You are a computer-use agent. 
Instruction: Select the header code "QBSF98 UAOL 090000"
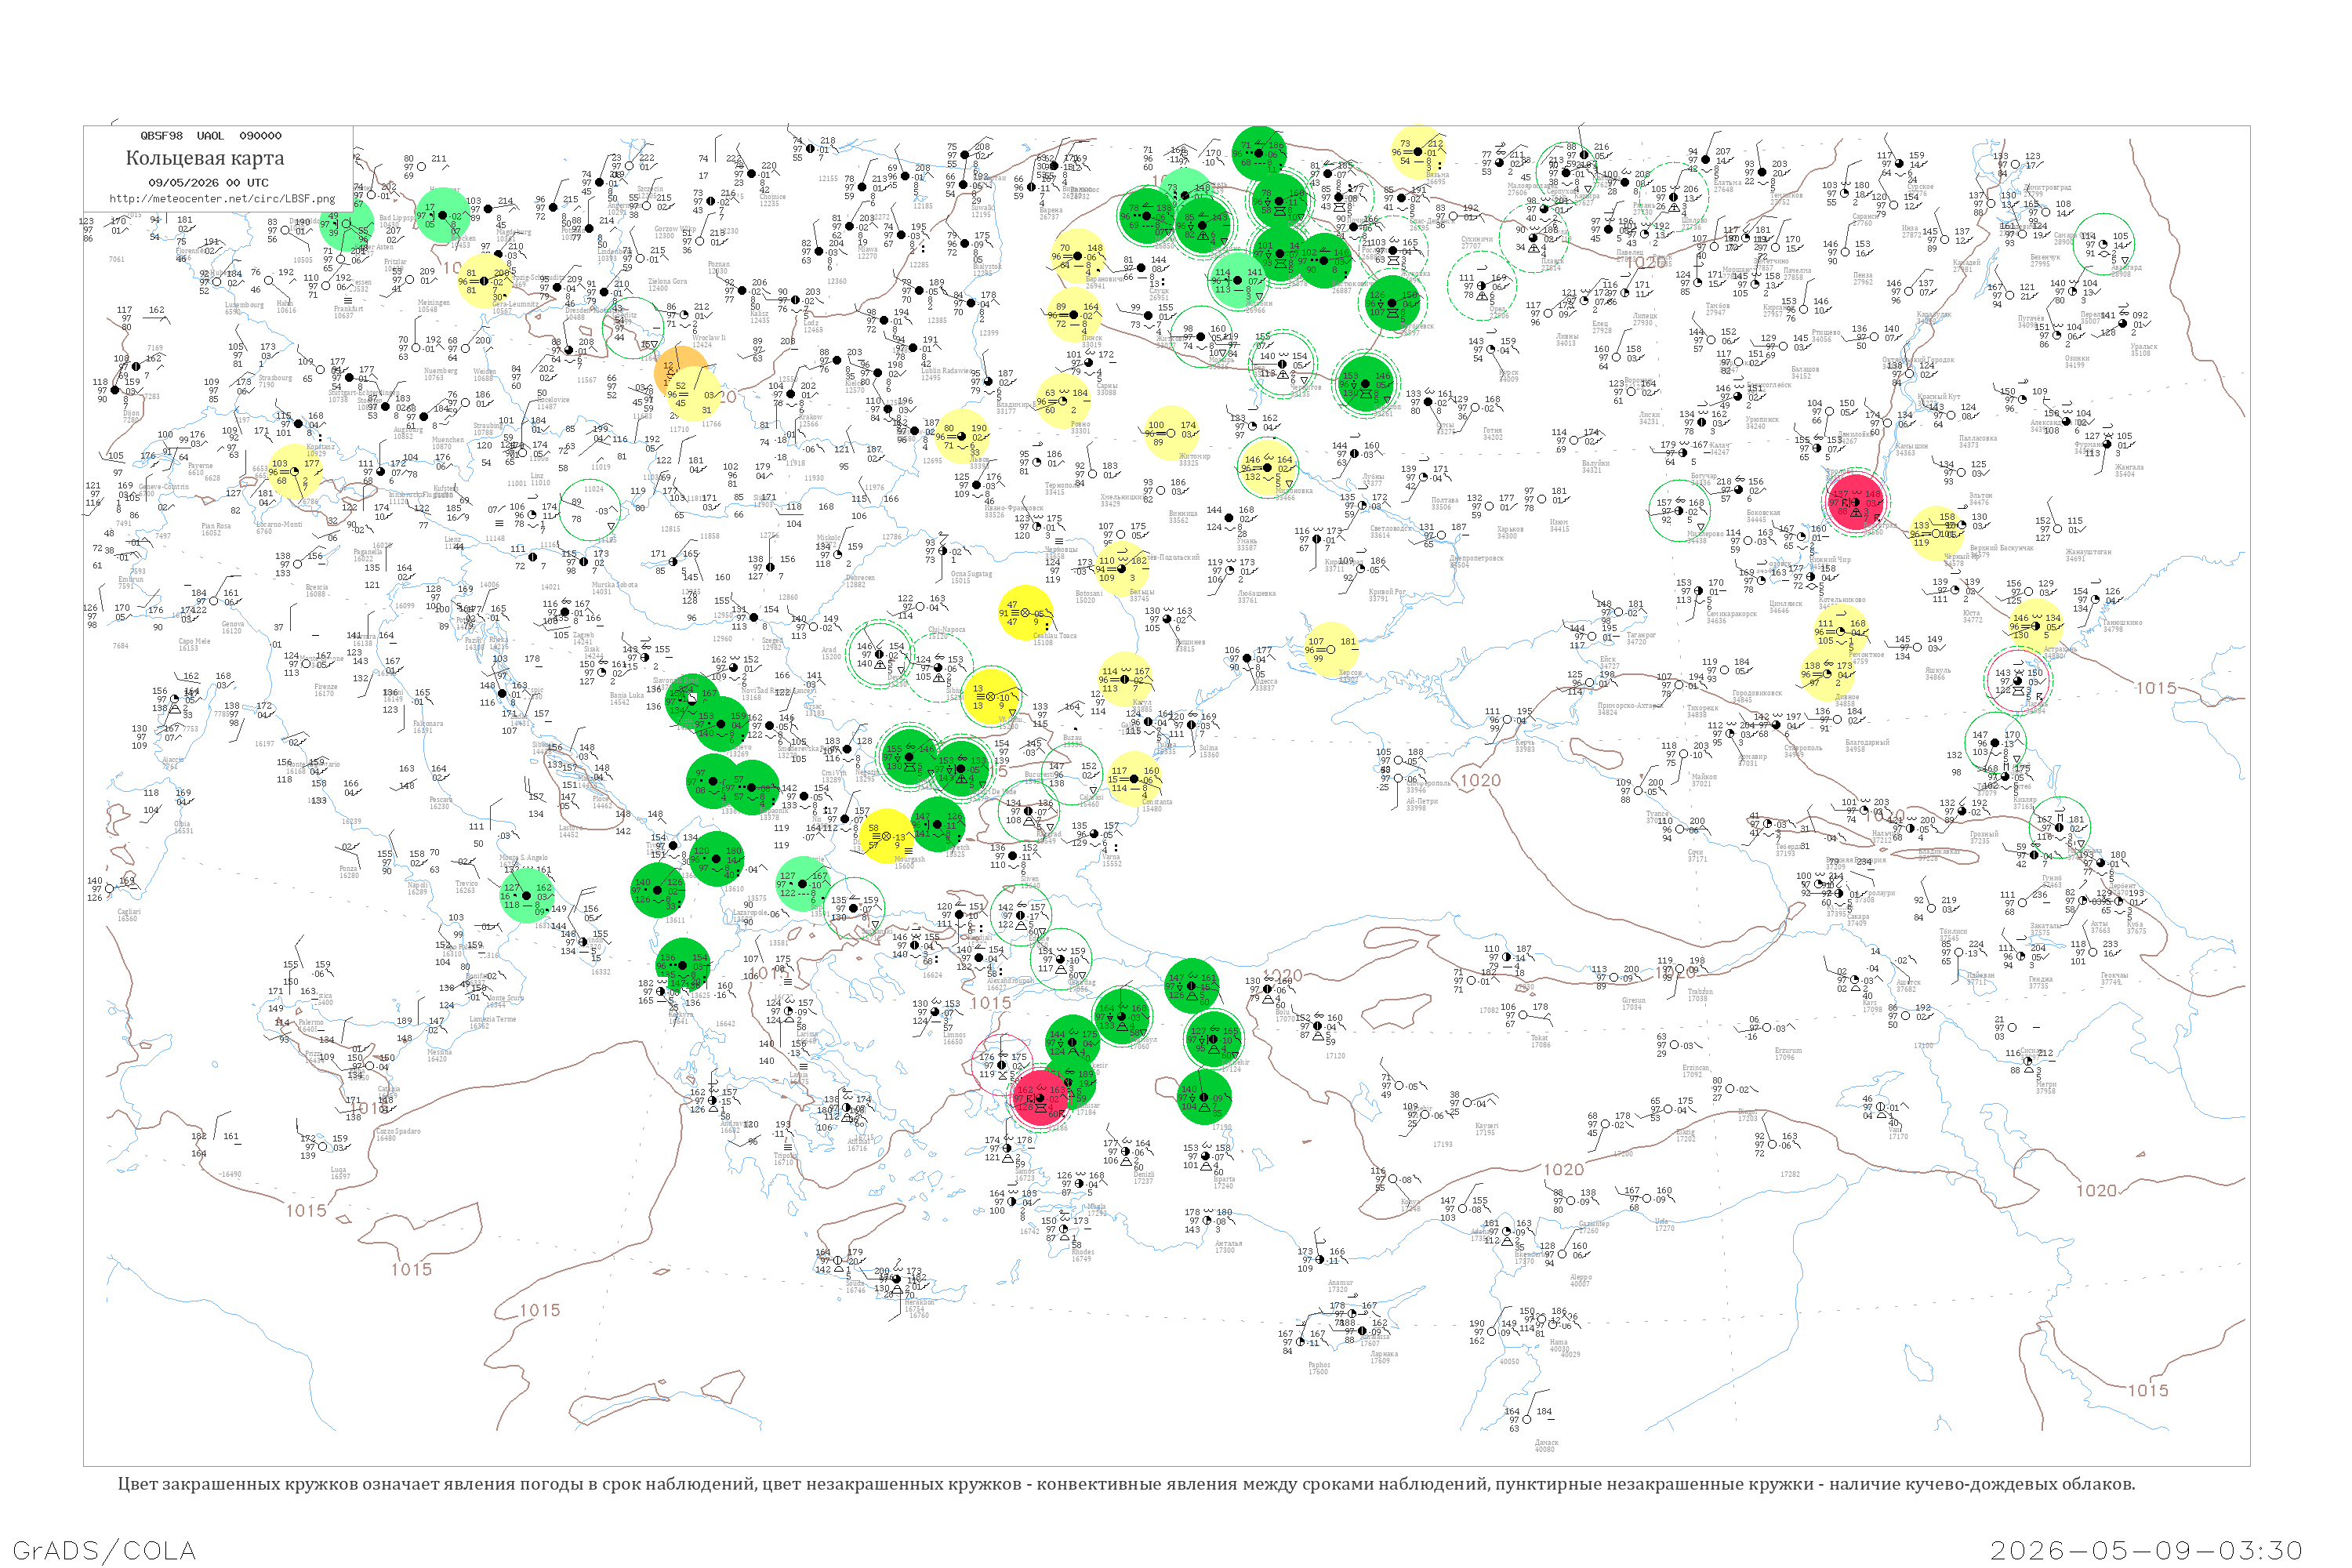pos(211,135)
